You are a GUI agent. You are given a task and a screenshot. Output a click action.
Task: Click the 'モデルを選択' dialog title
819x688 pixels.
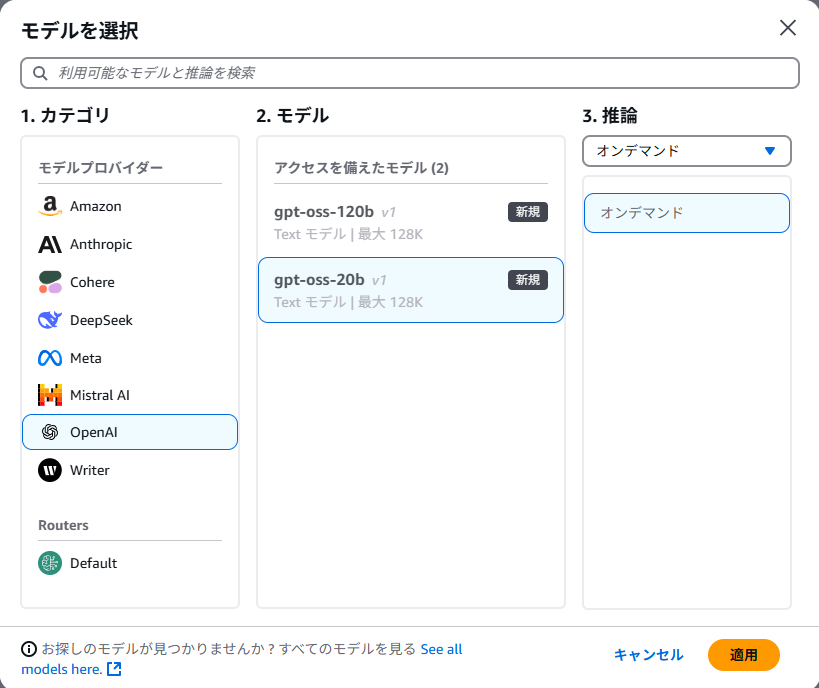(80, 30)
